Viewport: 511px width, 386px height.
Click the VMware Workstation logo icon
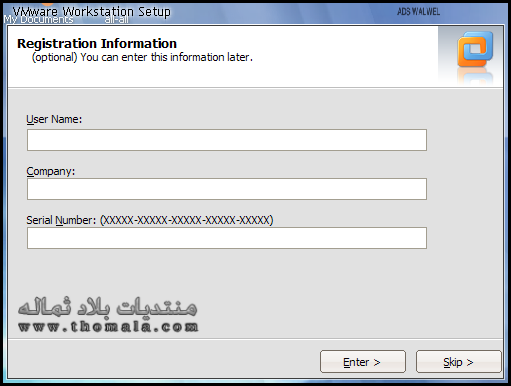[x=475, y=49]
